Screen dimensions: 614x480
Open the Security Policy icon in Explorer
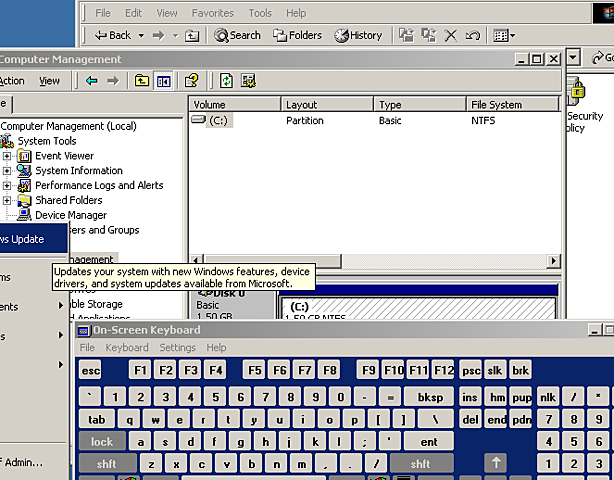pyautogui.click(x=584, y=105)
